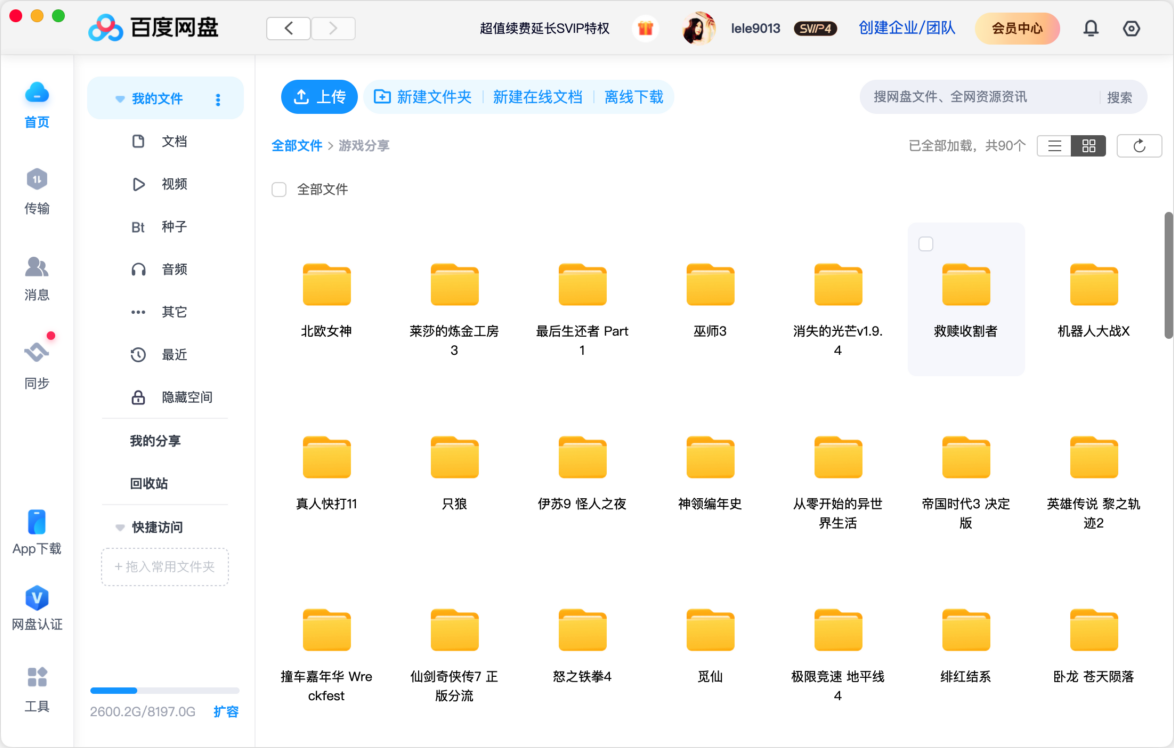Viewport: 1174px width, 748px height.
Task: Click the 2600.2G/8197.0G storage text
Action: point(142,711)
